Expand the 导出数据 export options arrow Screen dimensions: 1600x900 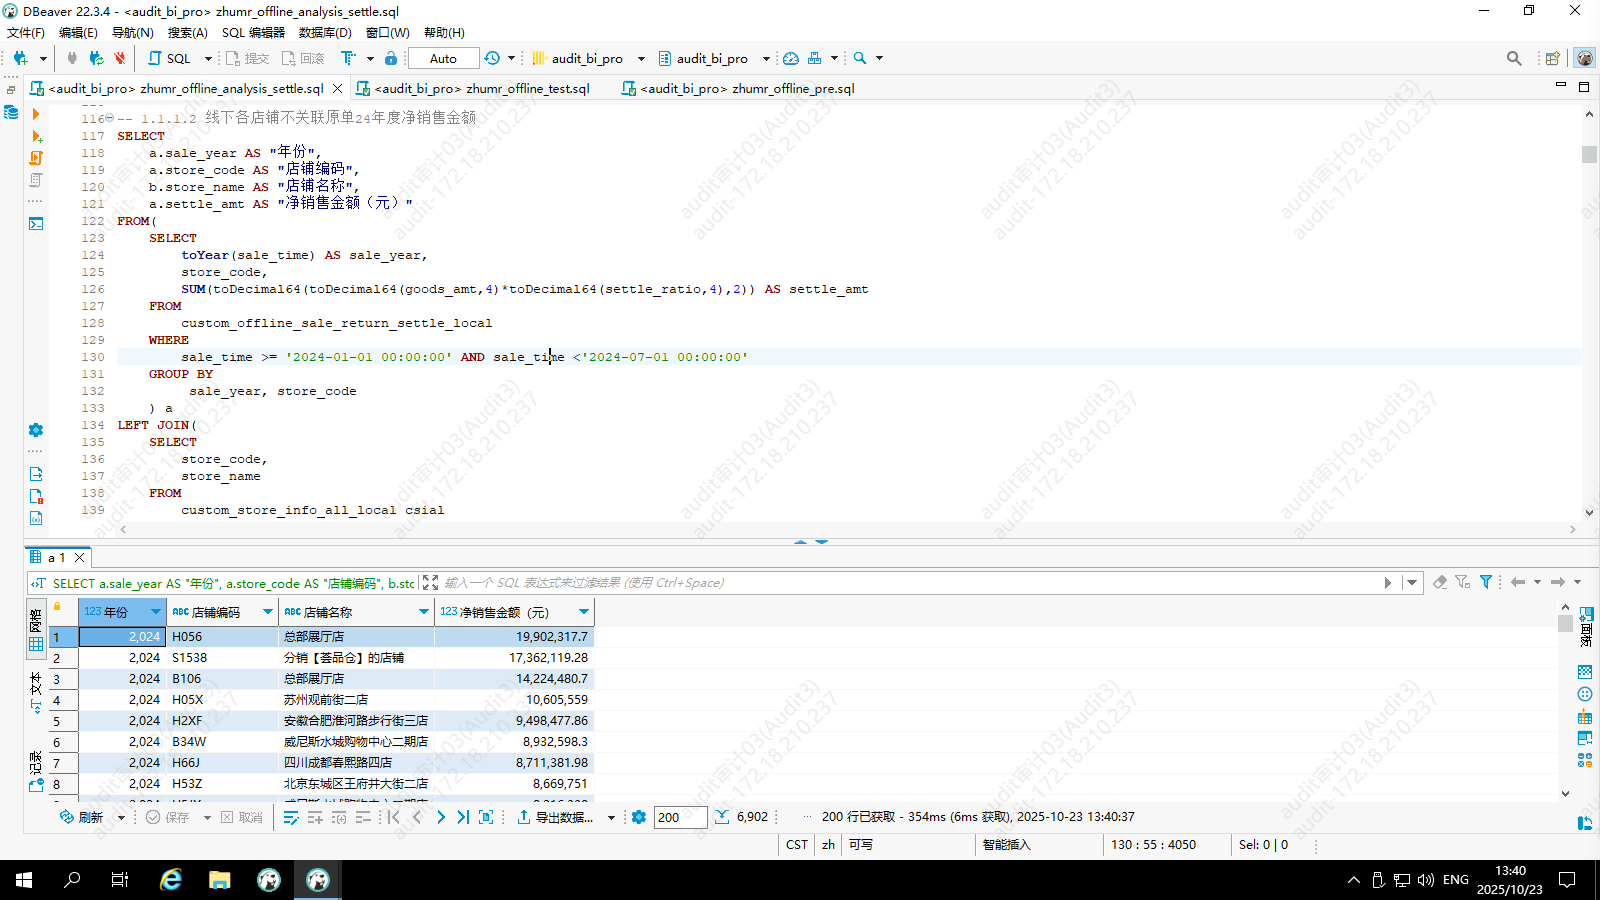point(611,817)
